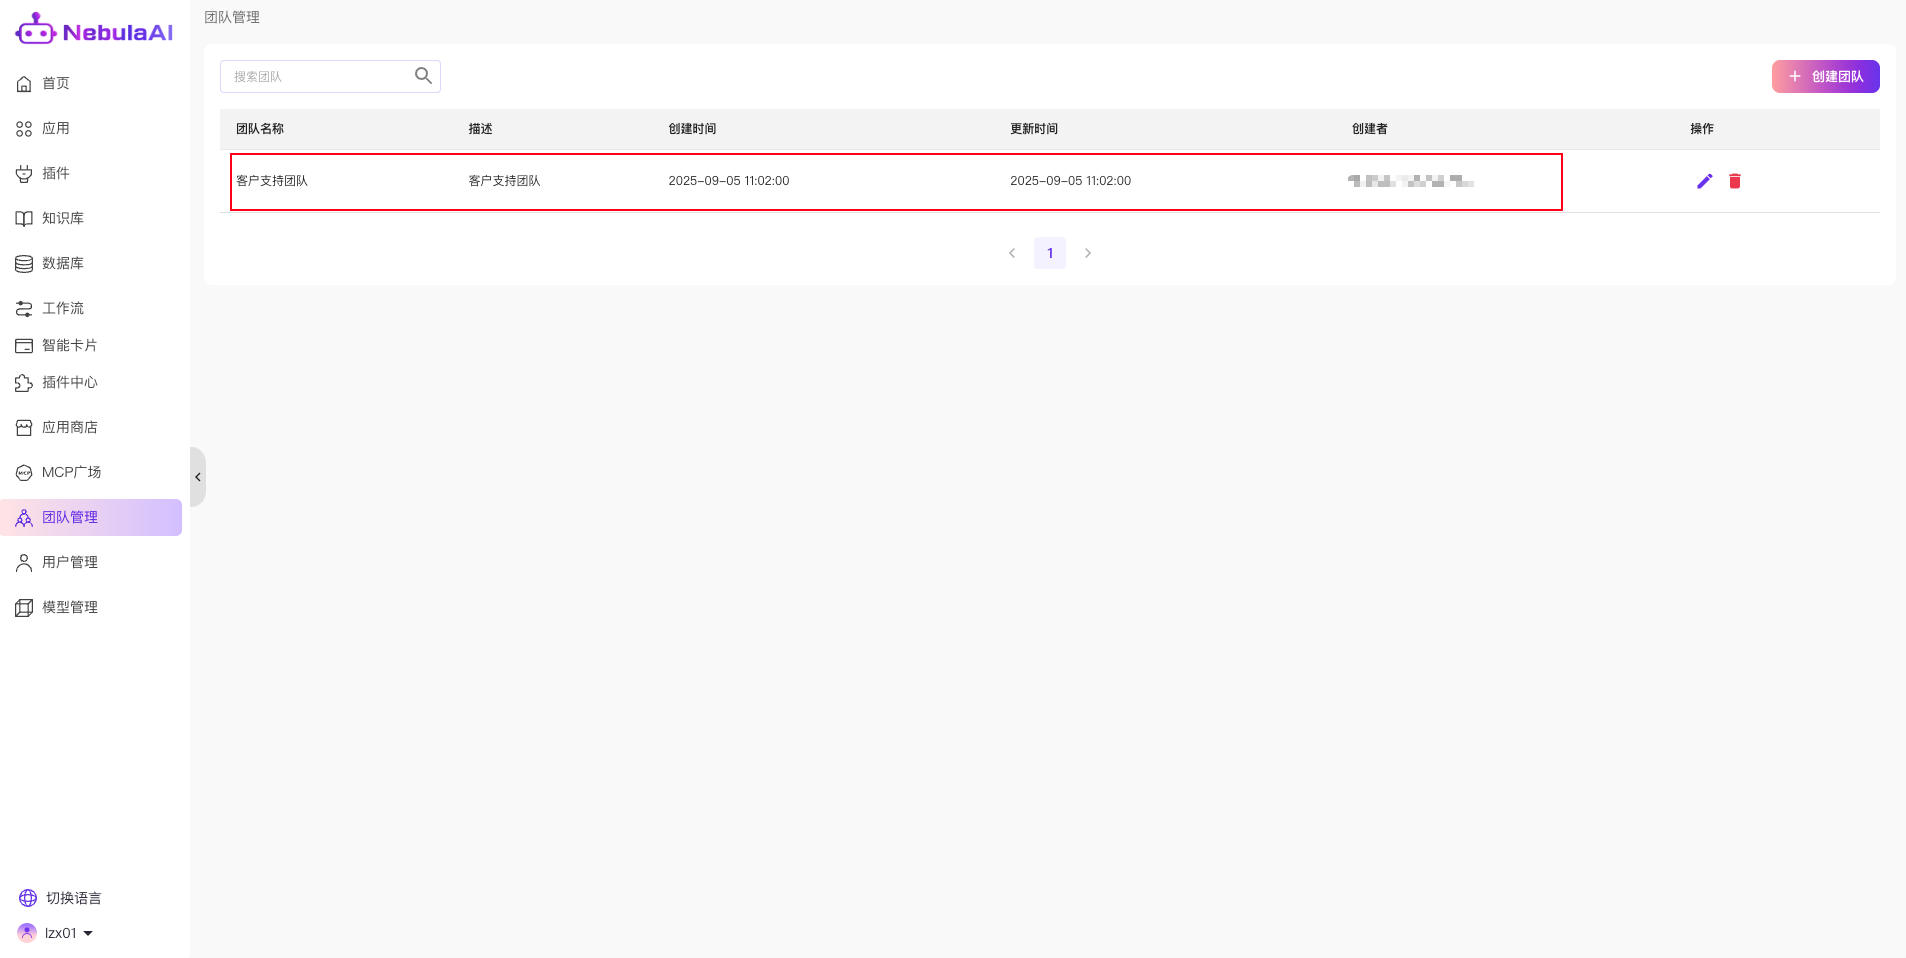
Task: Click the 插件 plugin icon in sidebar
Action: point(24,174)
